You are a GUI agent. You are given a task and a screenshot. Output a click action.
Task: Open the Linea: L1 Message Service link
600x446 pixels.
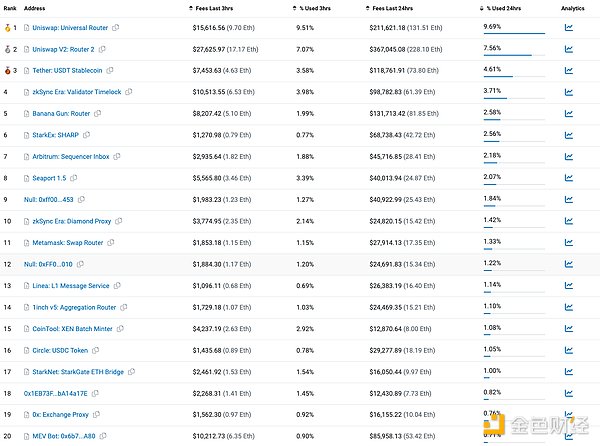coord(70,286)
